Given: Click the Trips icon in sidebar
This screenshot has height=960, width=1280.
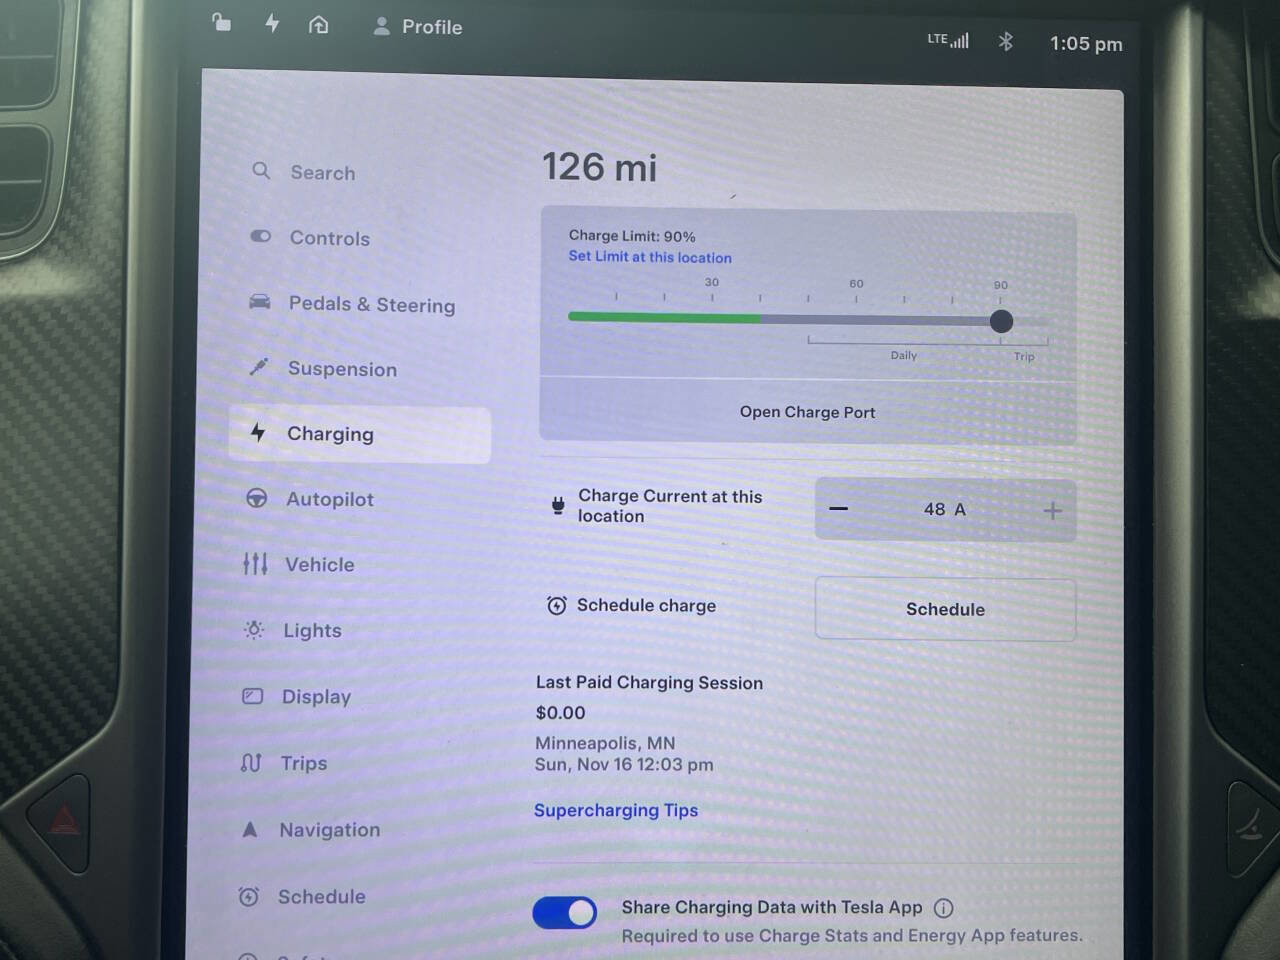Looking at the screenshot, I should click(x=250, y=762).
